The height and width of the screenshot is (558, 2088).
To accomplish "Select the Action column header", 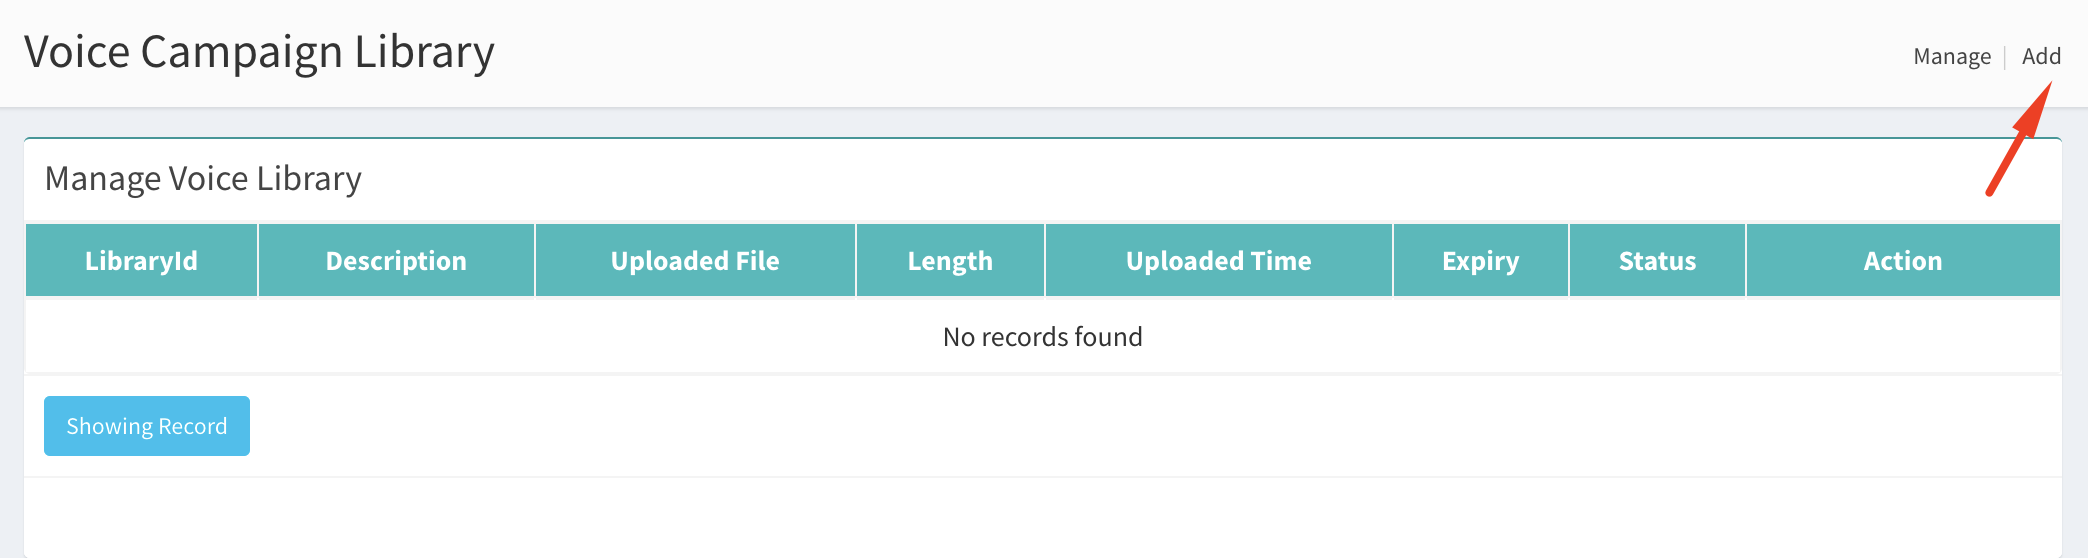I will (x=1903, y=261).
